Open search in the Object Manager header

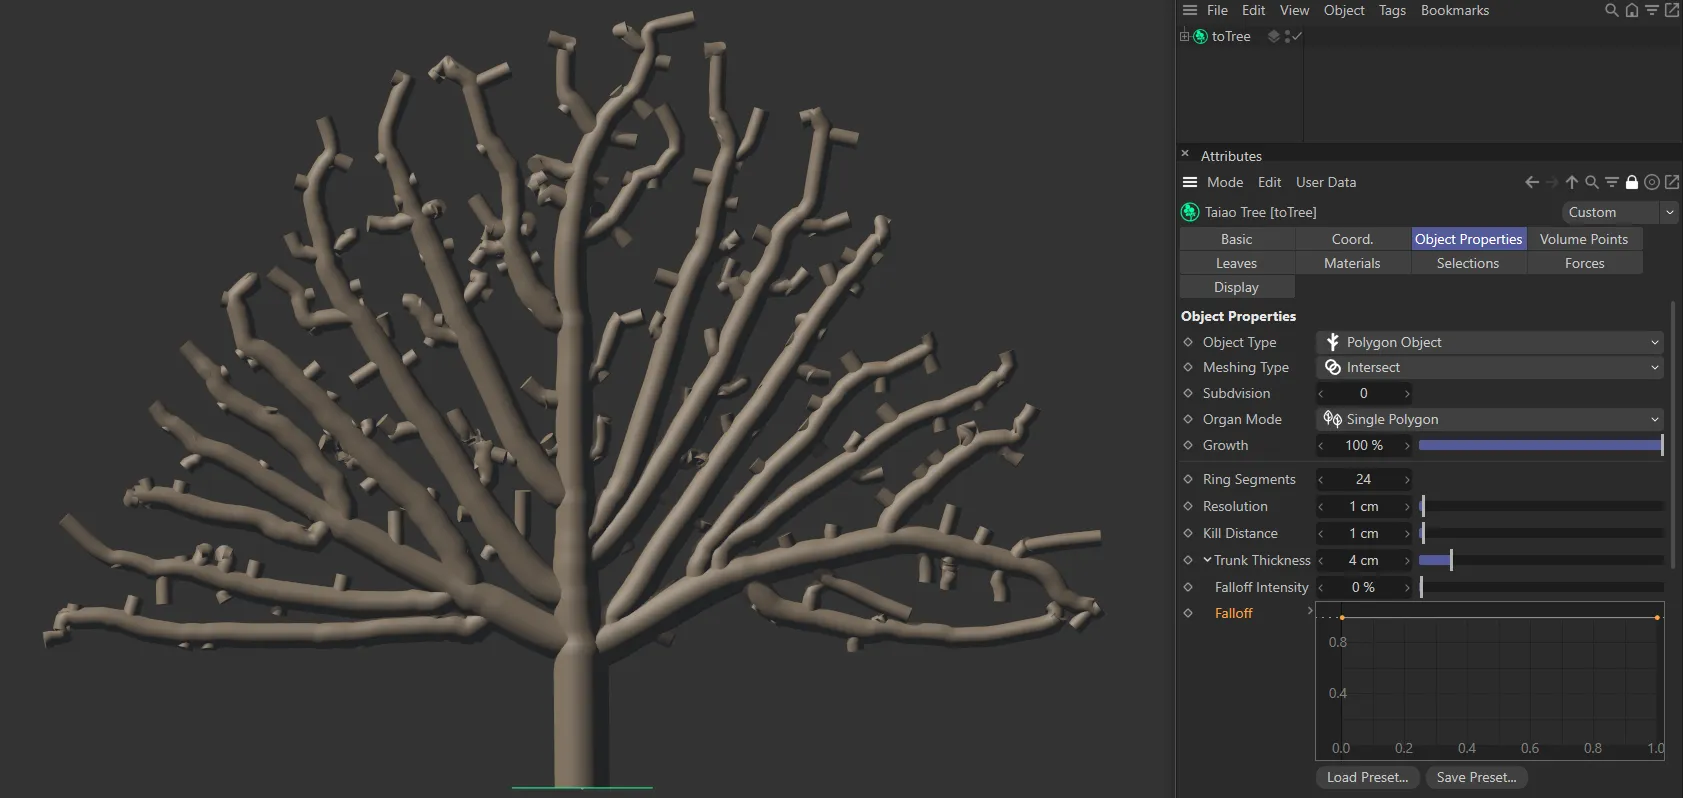[1611, 10]
